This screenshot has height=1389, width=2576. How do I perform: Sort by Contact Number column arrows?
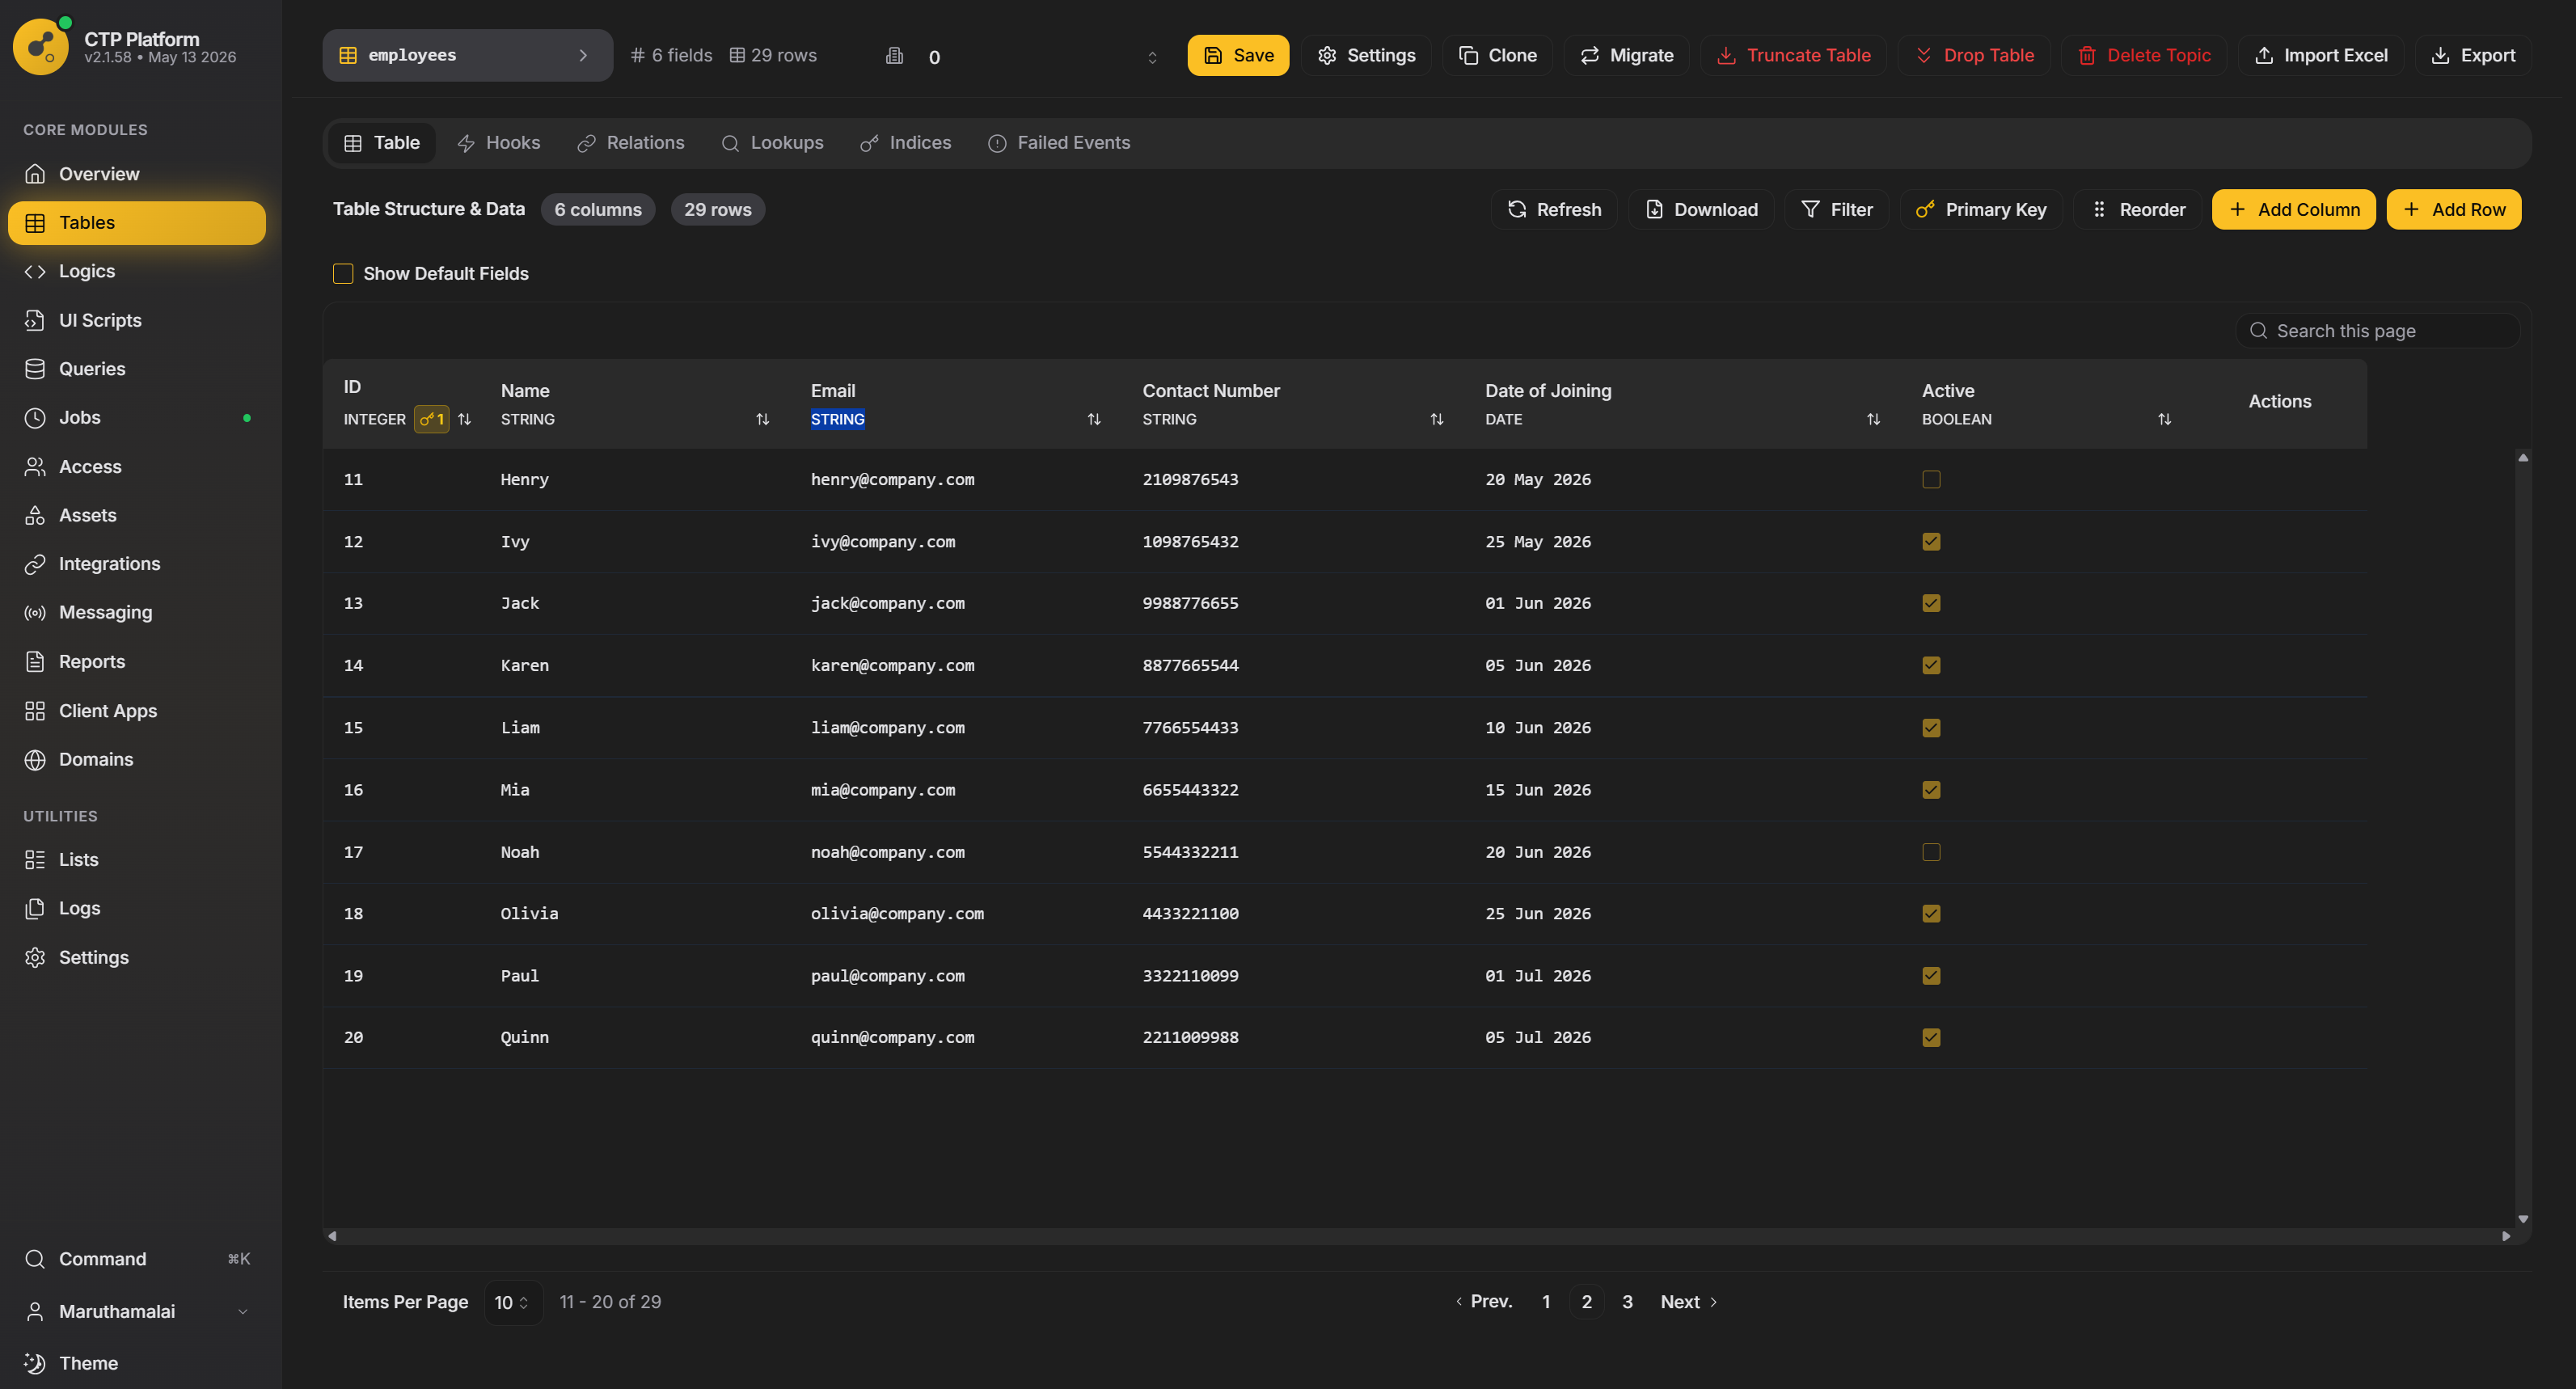1437,419
